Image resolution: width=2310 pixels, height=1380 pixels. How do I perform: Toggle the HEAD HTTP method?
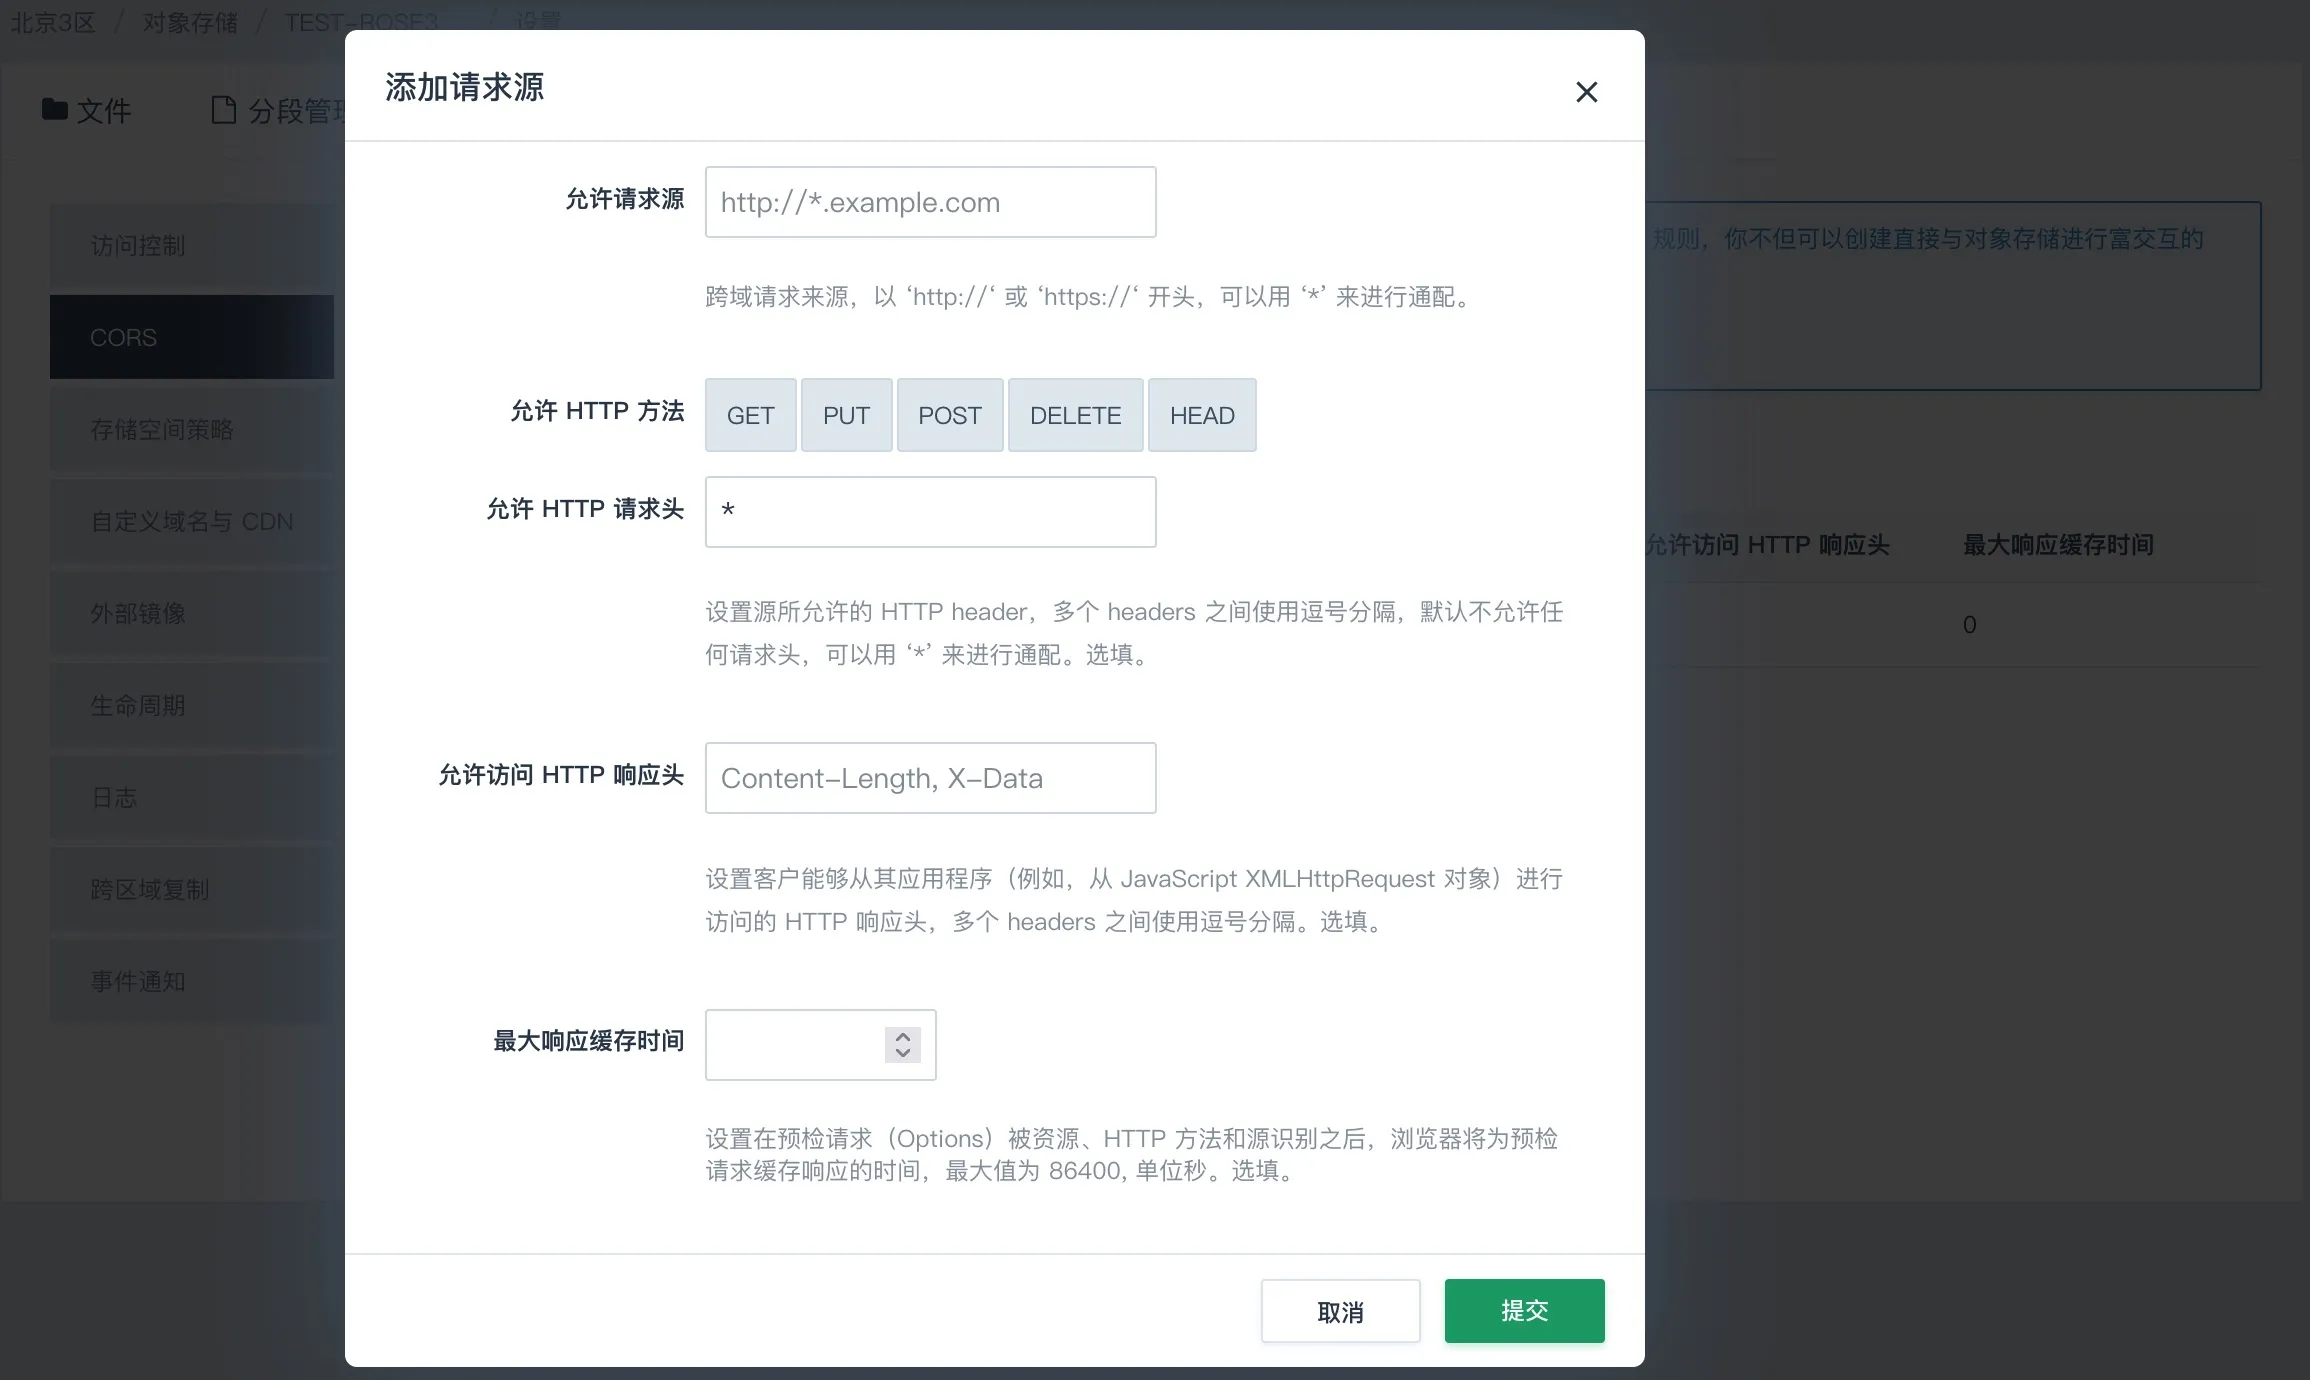point(1201,415)
